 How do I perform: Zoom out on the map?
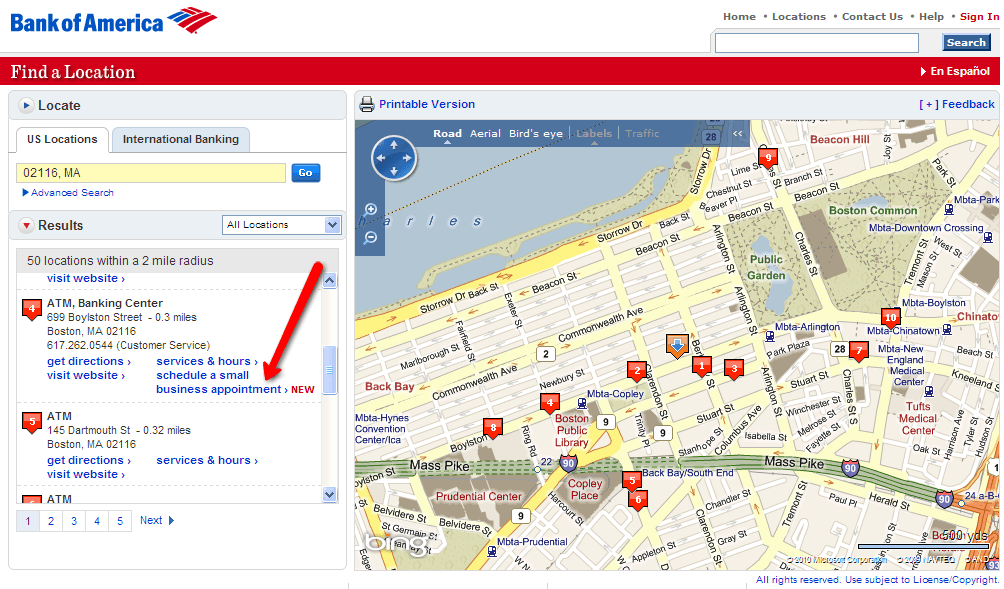(370, 237)
